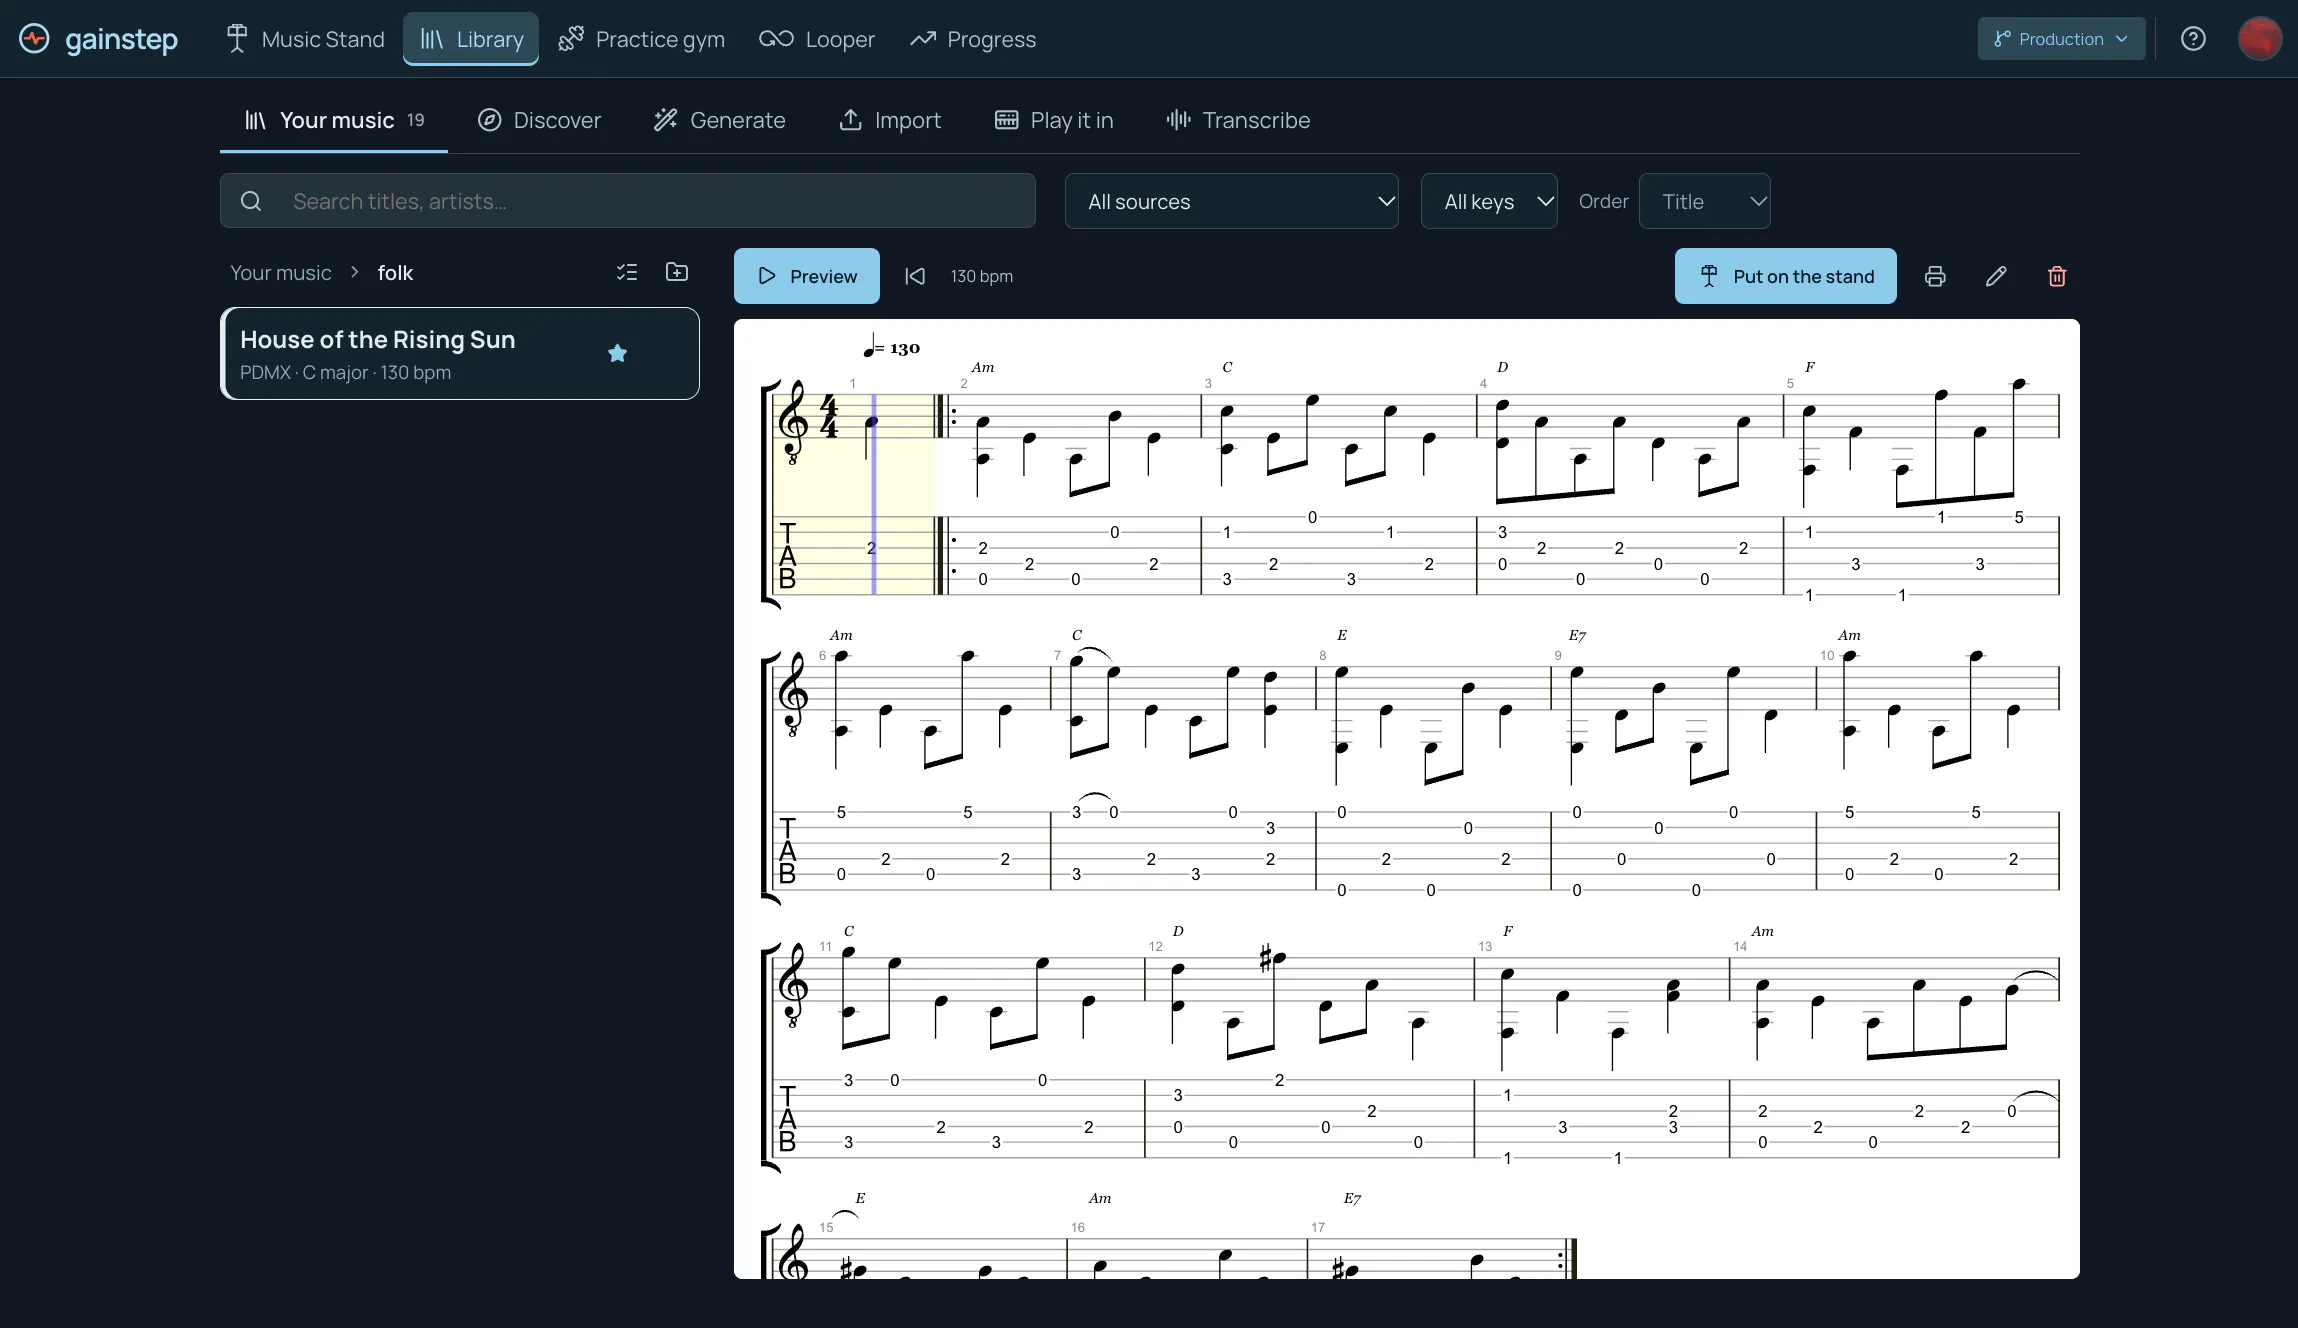Go to Practice gym

[641, 39]
